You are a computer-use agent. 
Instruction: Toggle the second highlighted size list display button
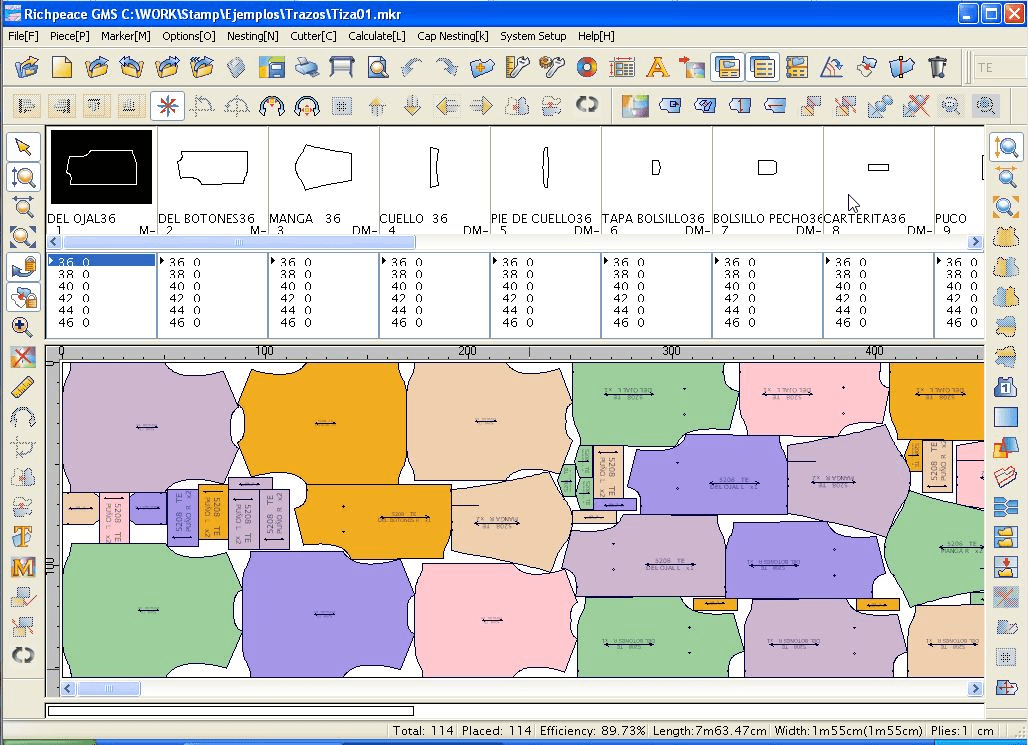[762, 68]
